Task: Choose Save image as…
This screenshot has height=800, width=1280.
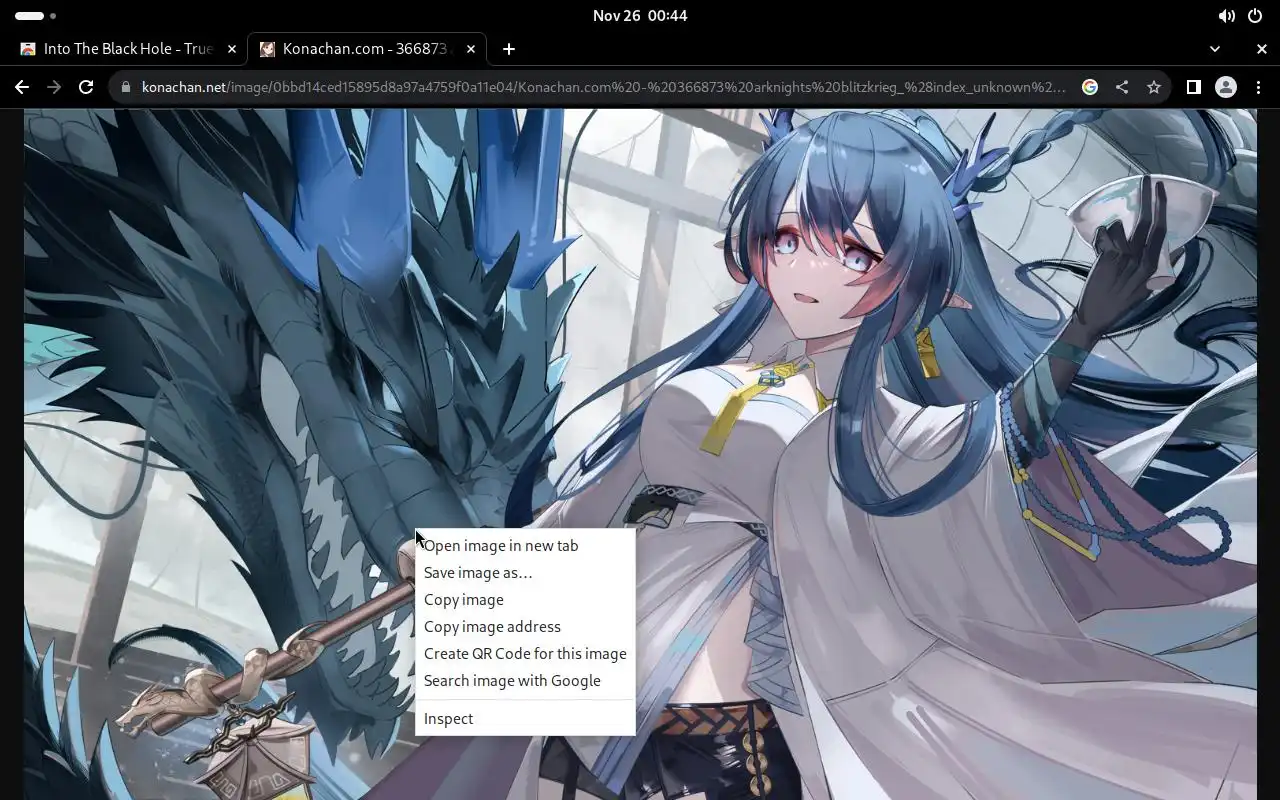Action: (525, 573)
